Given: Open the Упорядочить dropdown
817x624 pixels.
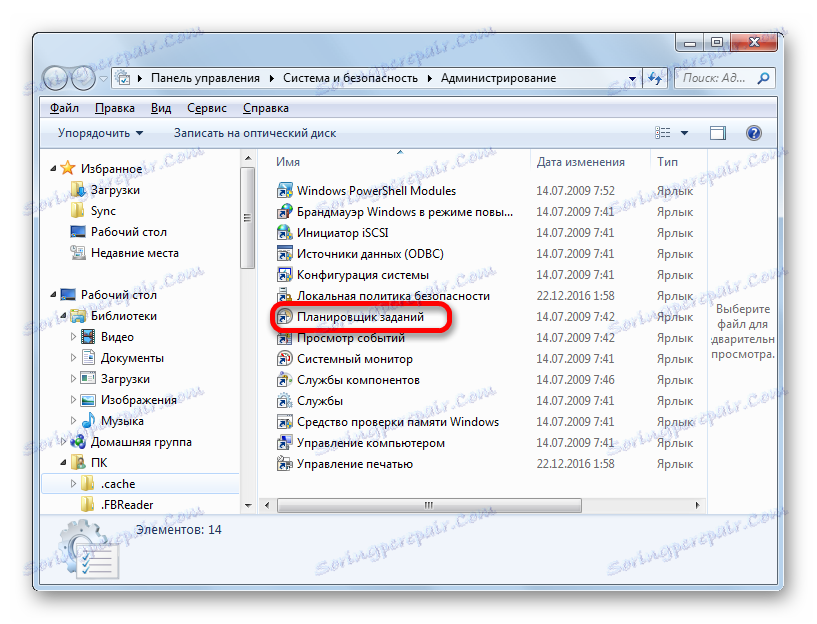Looking at the screenshot, I should [100, 133].
